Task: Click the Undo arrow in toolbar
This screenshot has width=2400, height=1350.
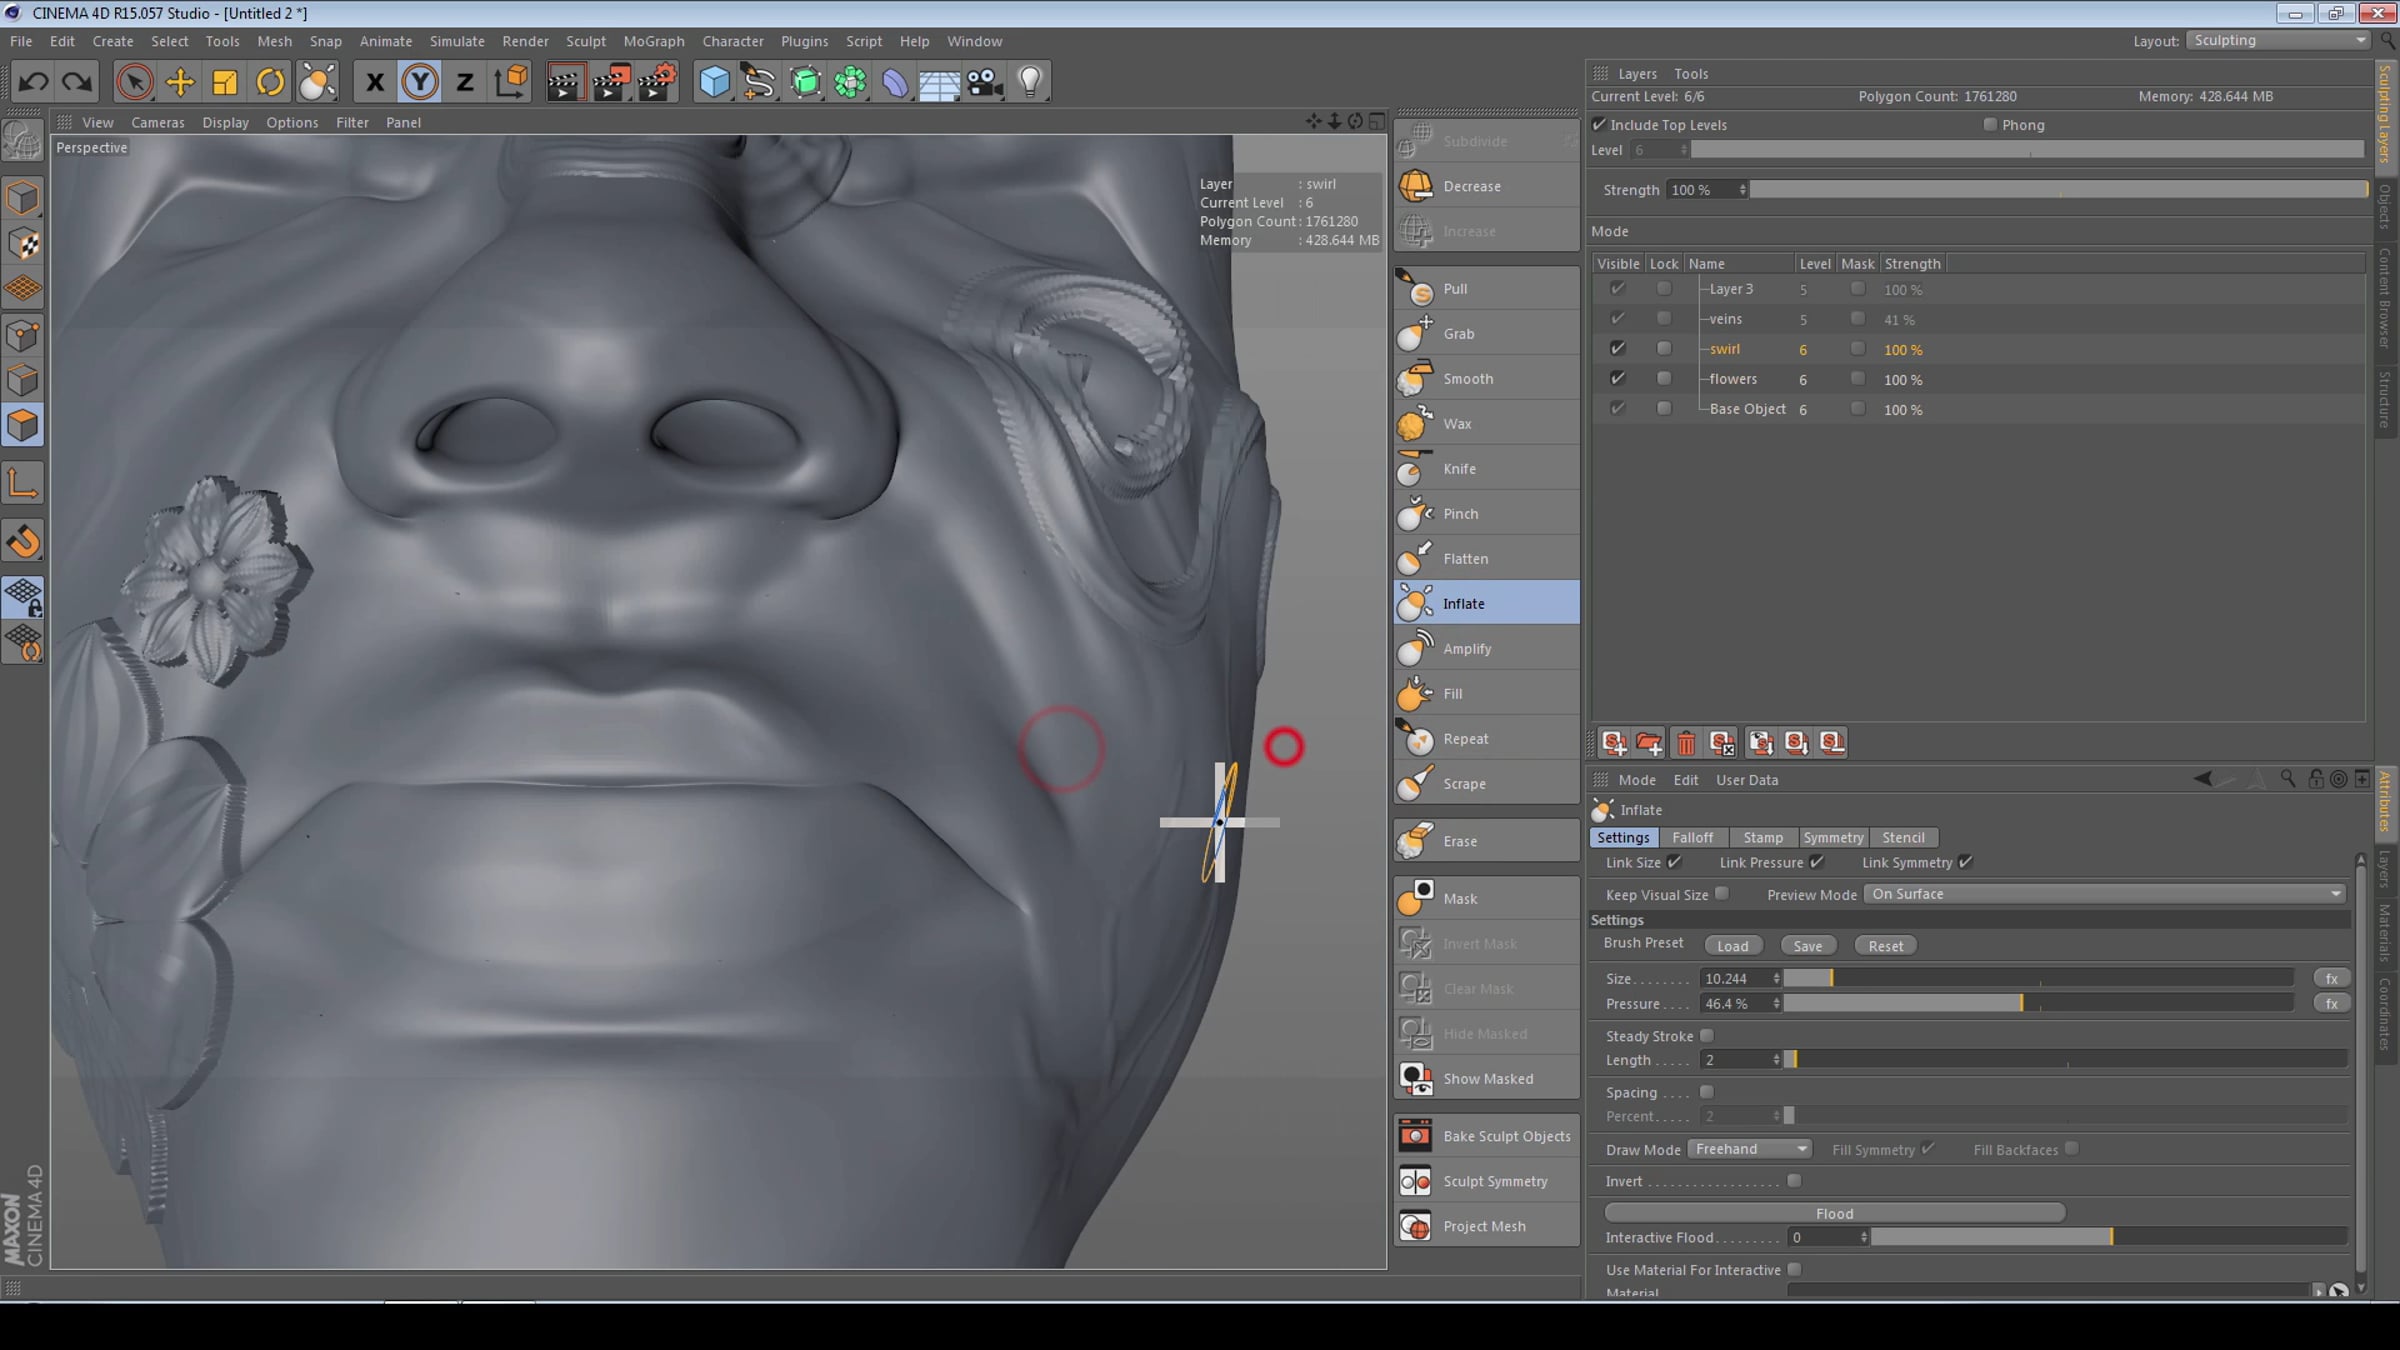Action: click(33, 82)
